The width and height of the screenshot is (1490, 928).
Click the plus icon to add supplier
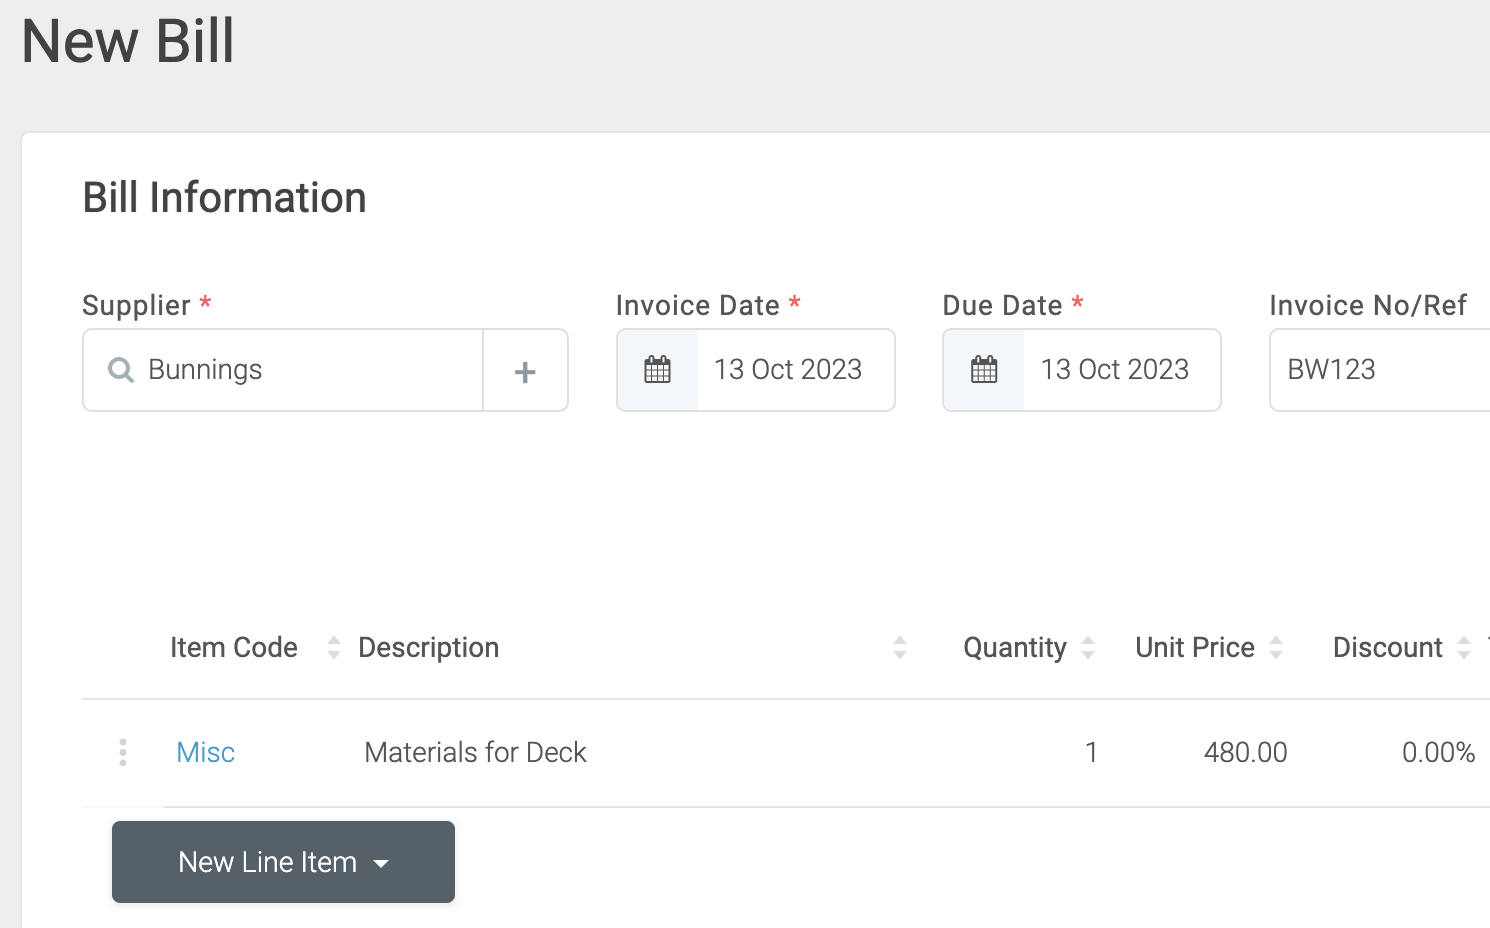click(x=525, y=371)
